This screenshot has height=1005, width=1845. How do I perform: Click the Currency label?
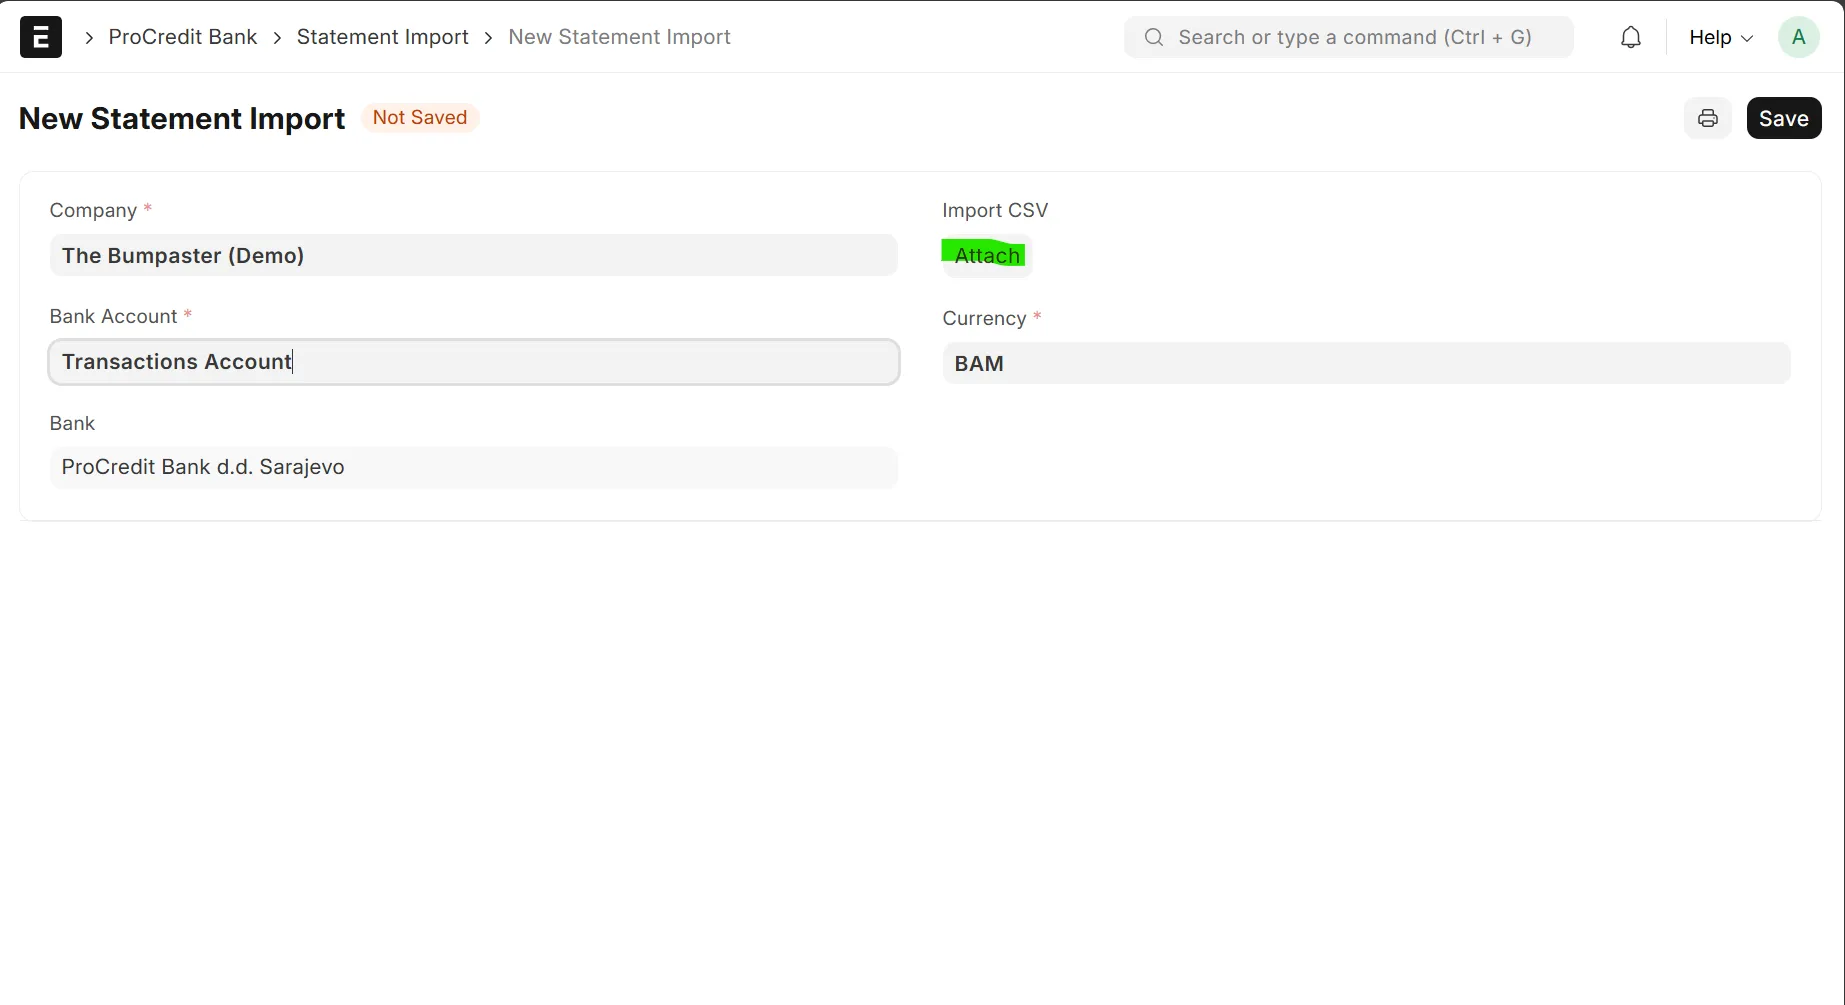984,318
